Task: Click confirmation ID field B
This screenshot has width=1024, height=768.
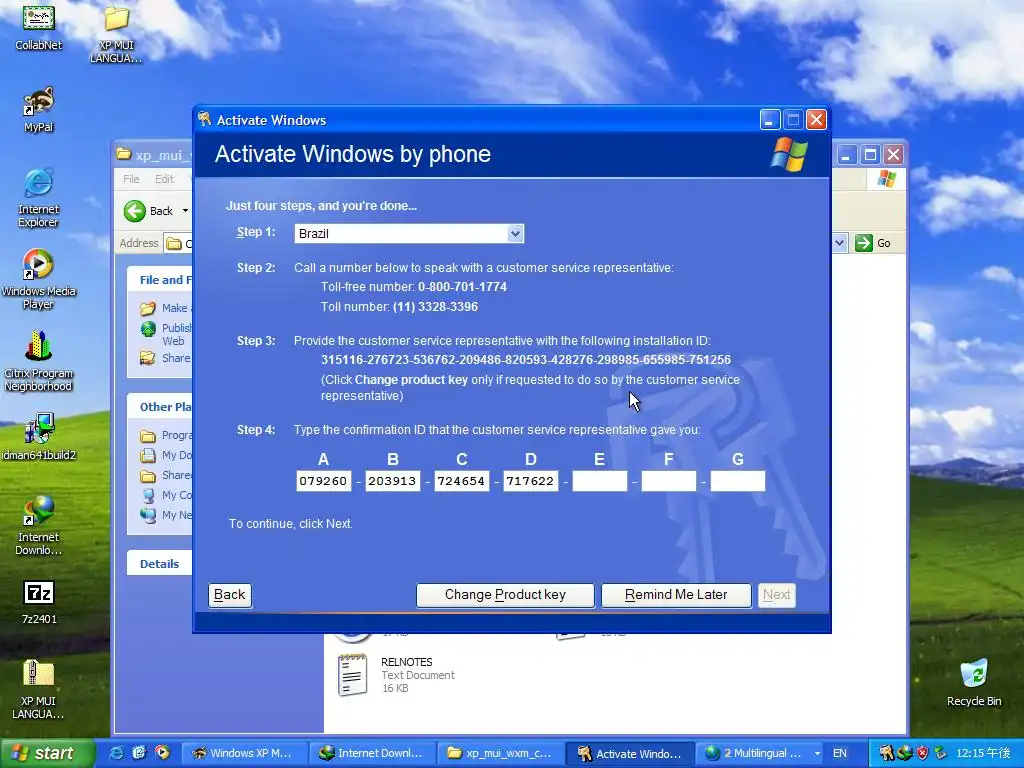Action: coord(392,481)
